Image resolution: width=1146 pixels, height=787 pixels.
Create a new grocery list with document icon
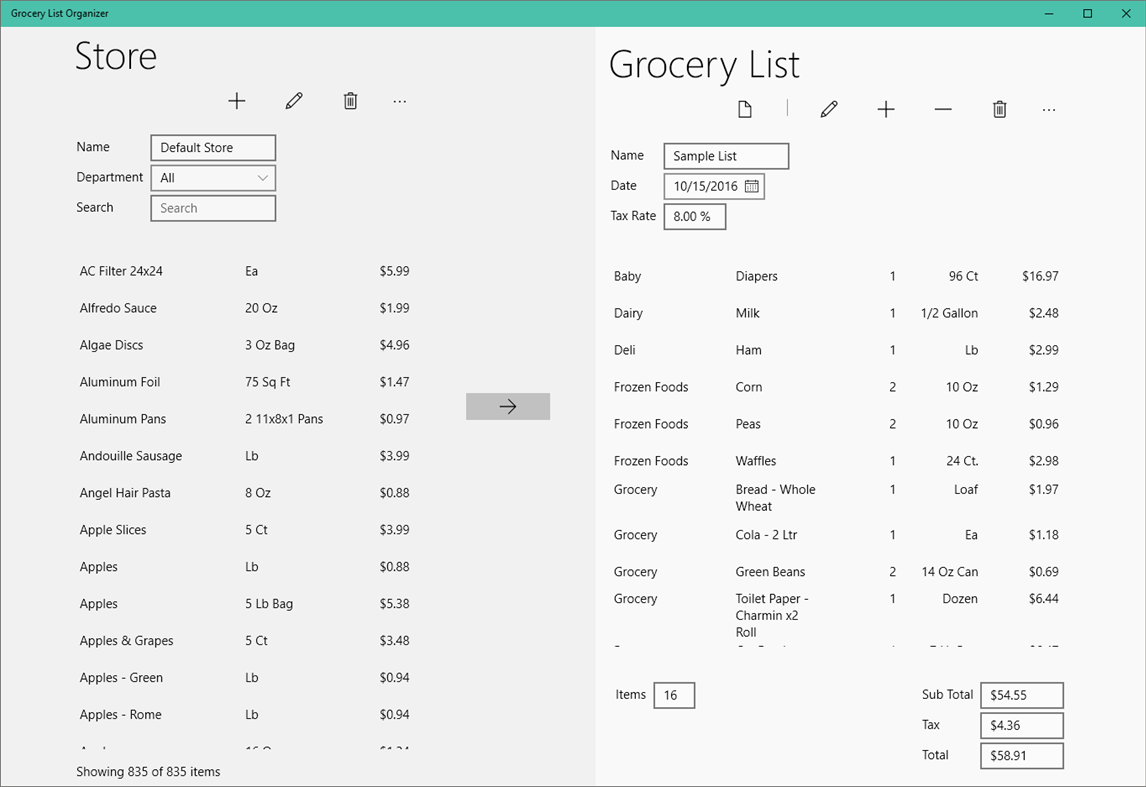[744, 109]
